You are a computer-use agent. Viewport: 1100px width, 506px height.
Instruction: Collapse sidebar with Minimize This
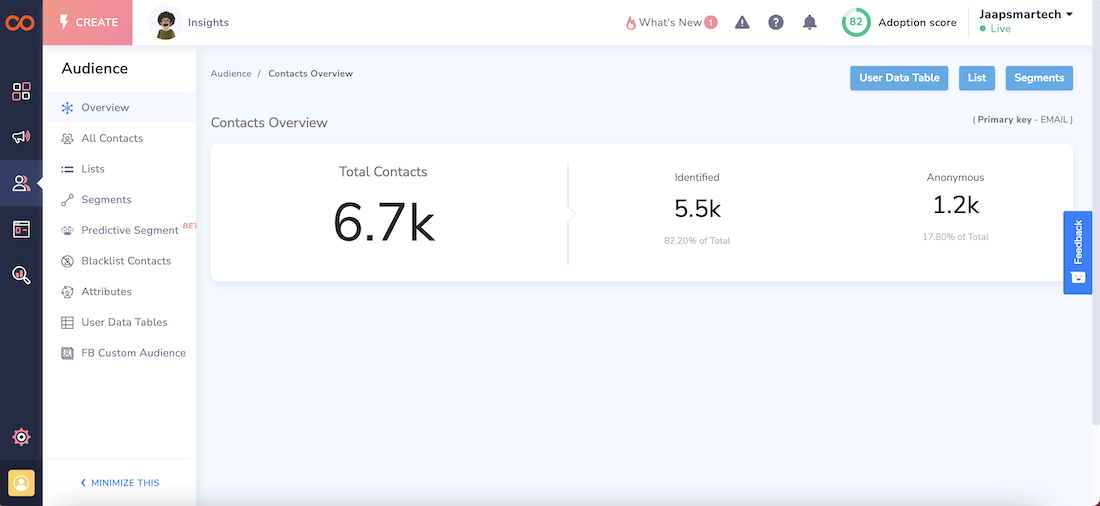pyautogui.click(x=120, y=483)
